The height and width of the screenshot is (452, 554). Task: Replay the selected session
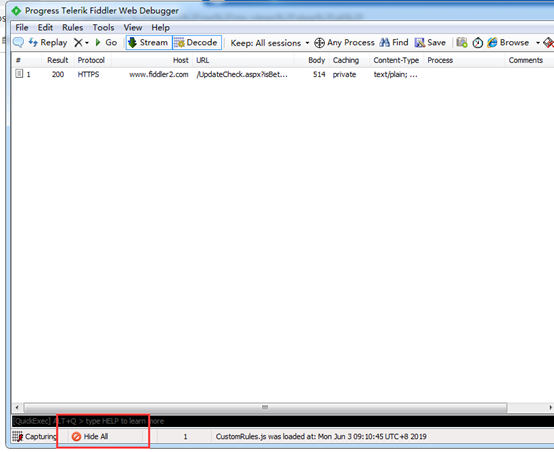[x=48, y=43]
